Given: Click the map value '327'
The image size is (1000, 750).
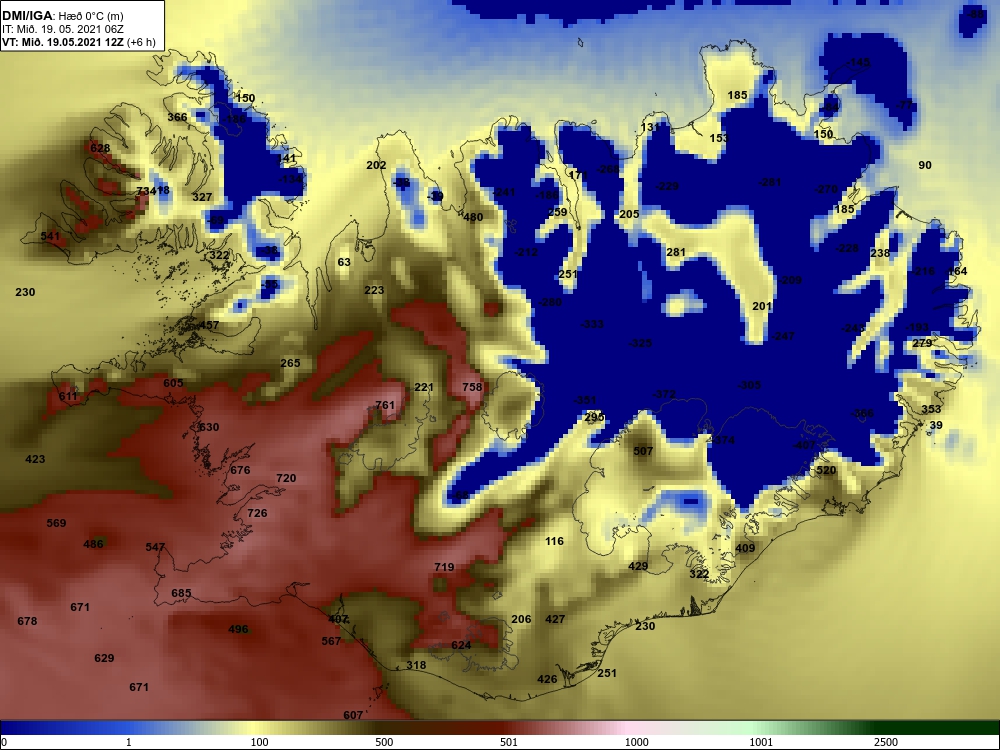Looking at the screenshot, I should click(x=202, y=197).
